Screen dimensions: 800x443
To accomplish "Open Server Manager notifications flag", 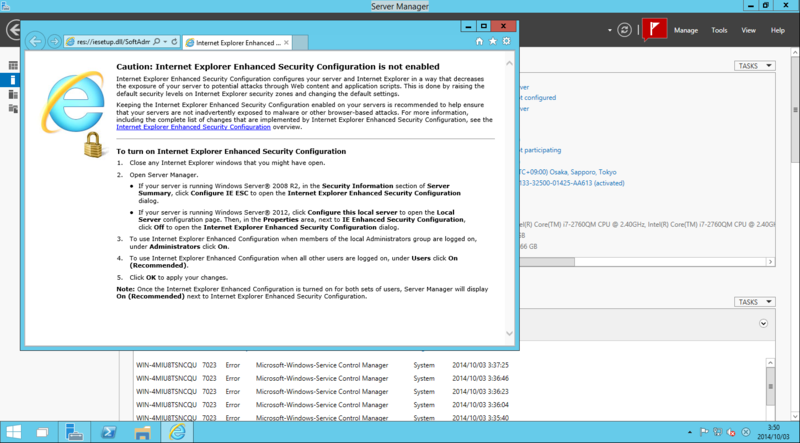I will coord(655,30).
